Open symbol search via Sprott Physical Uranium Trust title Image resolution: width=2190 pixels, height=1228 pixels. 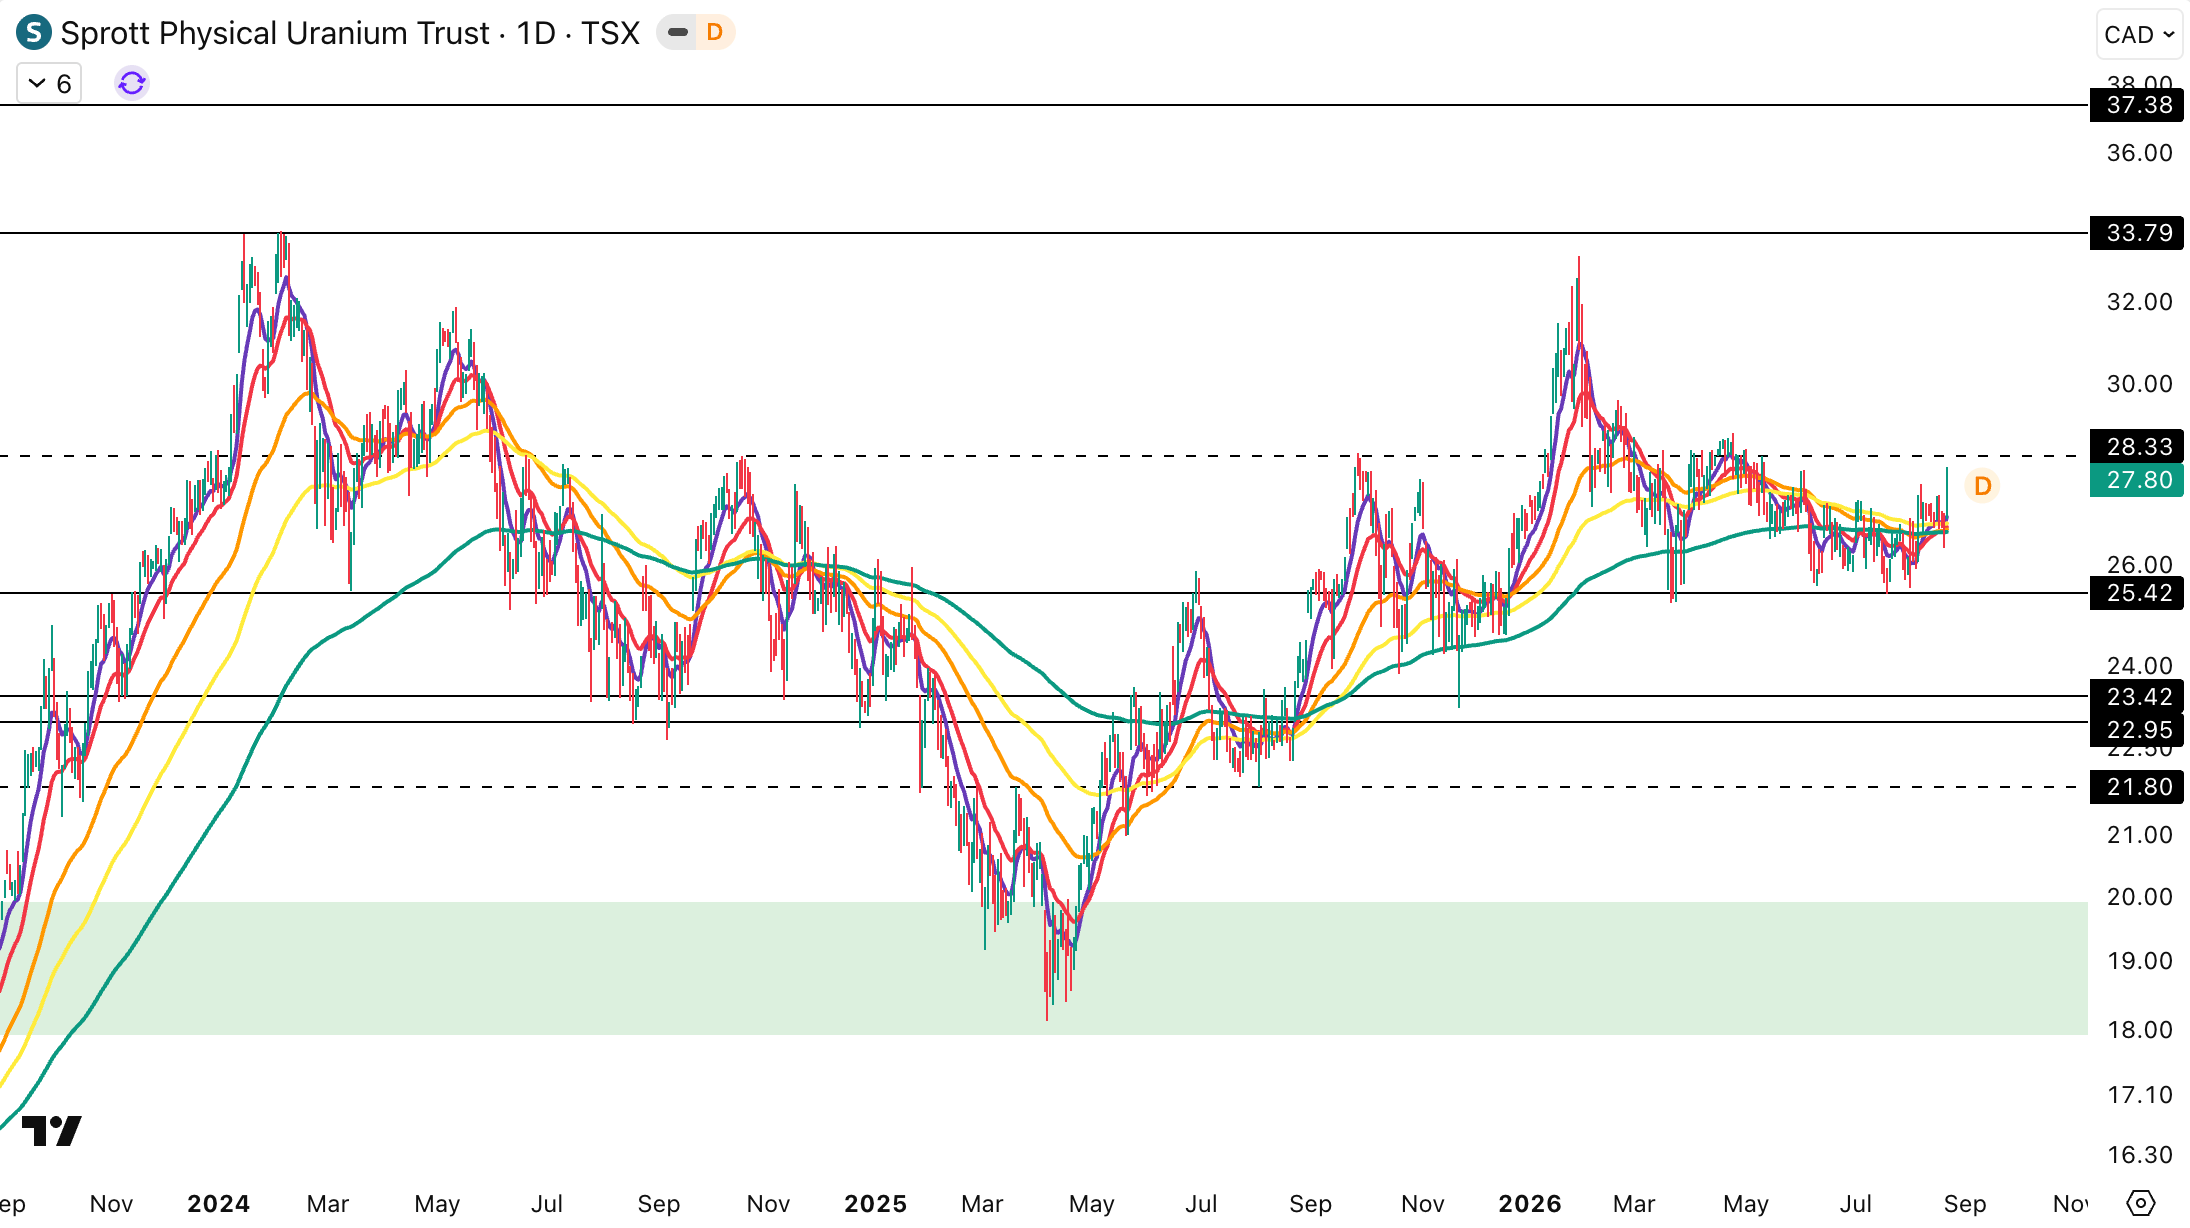tap(275, 33)
